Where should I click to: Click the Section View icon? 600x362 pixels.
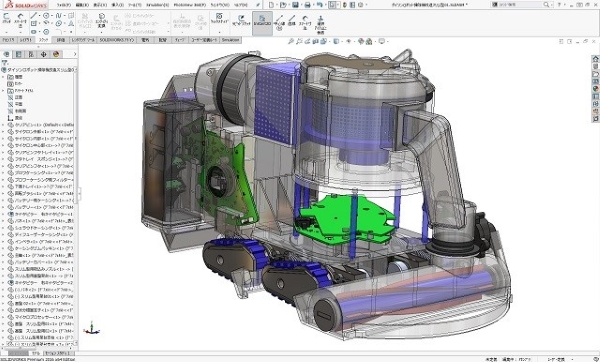click(x=315, y=41)
